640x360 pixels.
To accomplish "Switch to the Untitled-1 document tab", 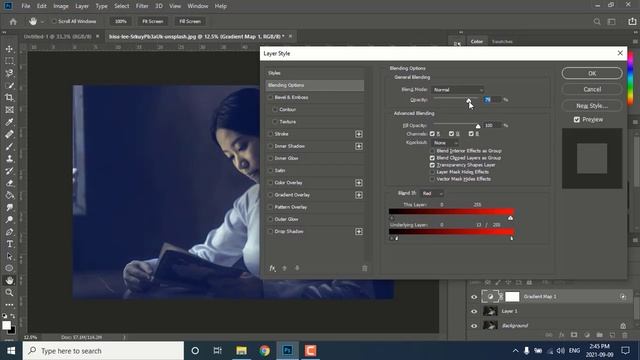I will click(x=58, y=36).
